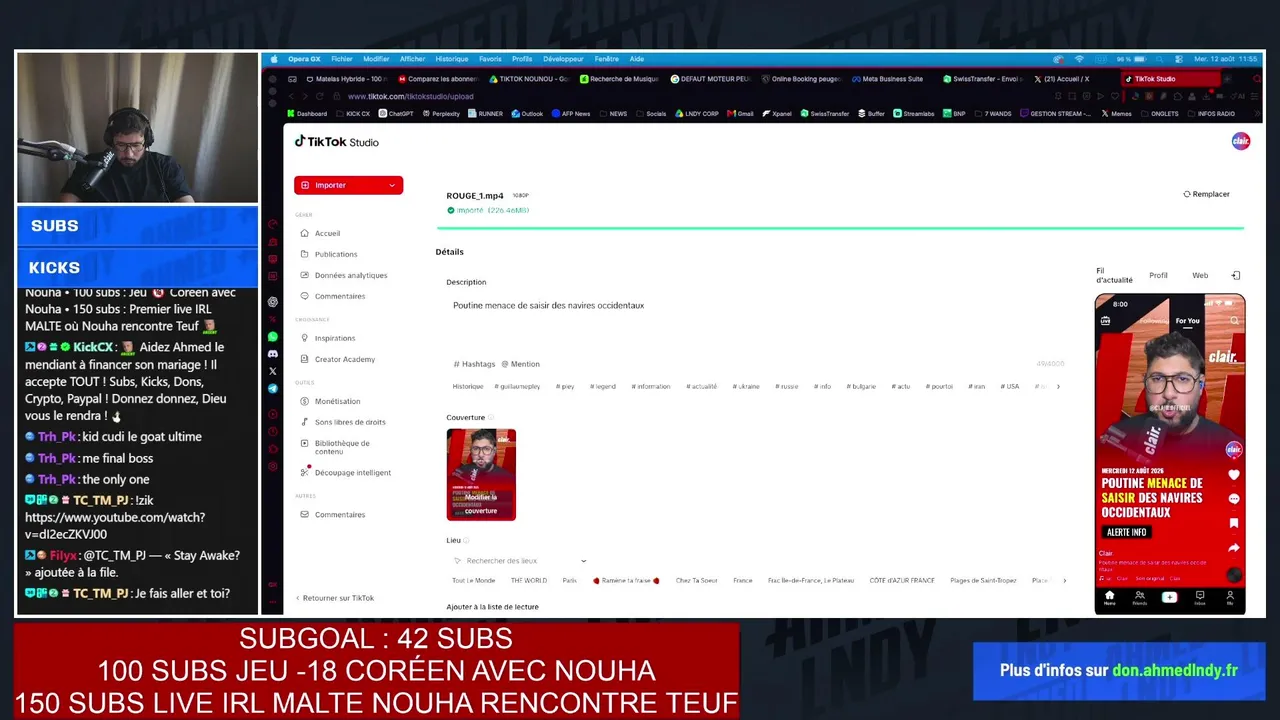Click the Hashtags button
1280x720 pixels.
click(474, 364)
